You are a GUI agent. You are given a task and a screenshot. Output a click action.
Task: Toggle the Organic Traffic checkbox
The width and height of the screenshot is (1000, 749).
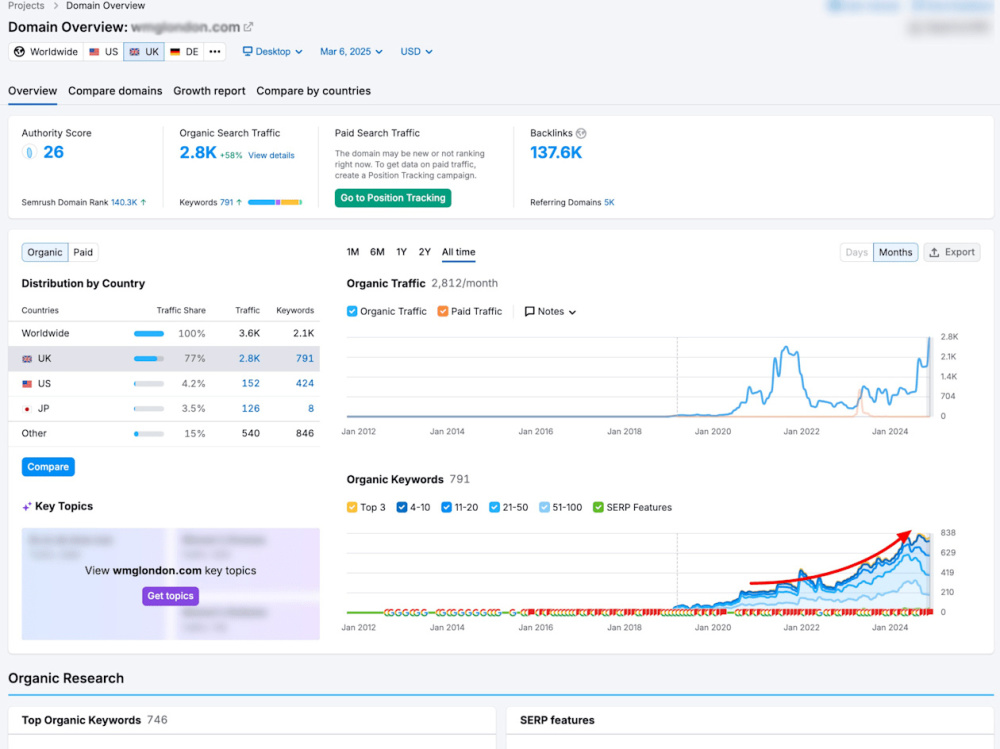point(352,311)
